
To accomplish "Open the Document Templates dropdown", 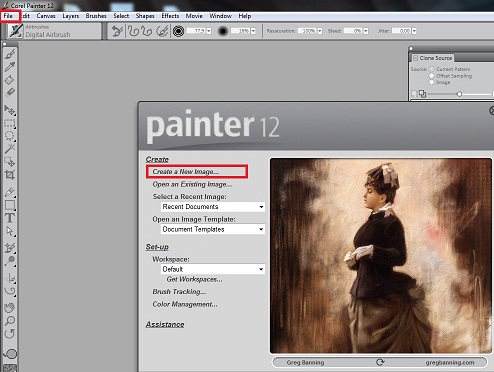I will [213, 229].
